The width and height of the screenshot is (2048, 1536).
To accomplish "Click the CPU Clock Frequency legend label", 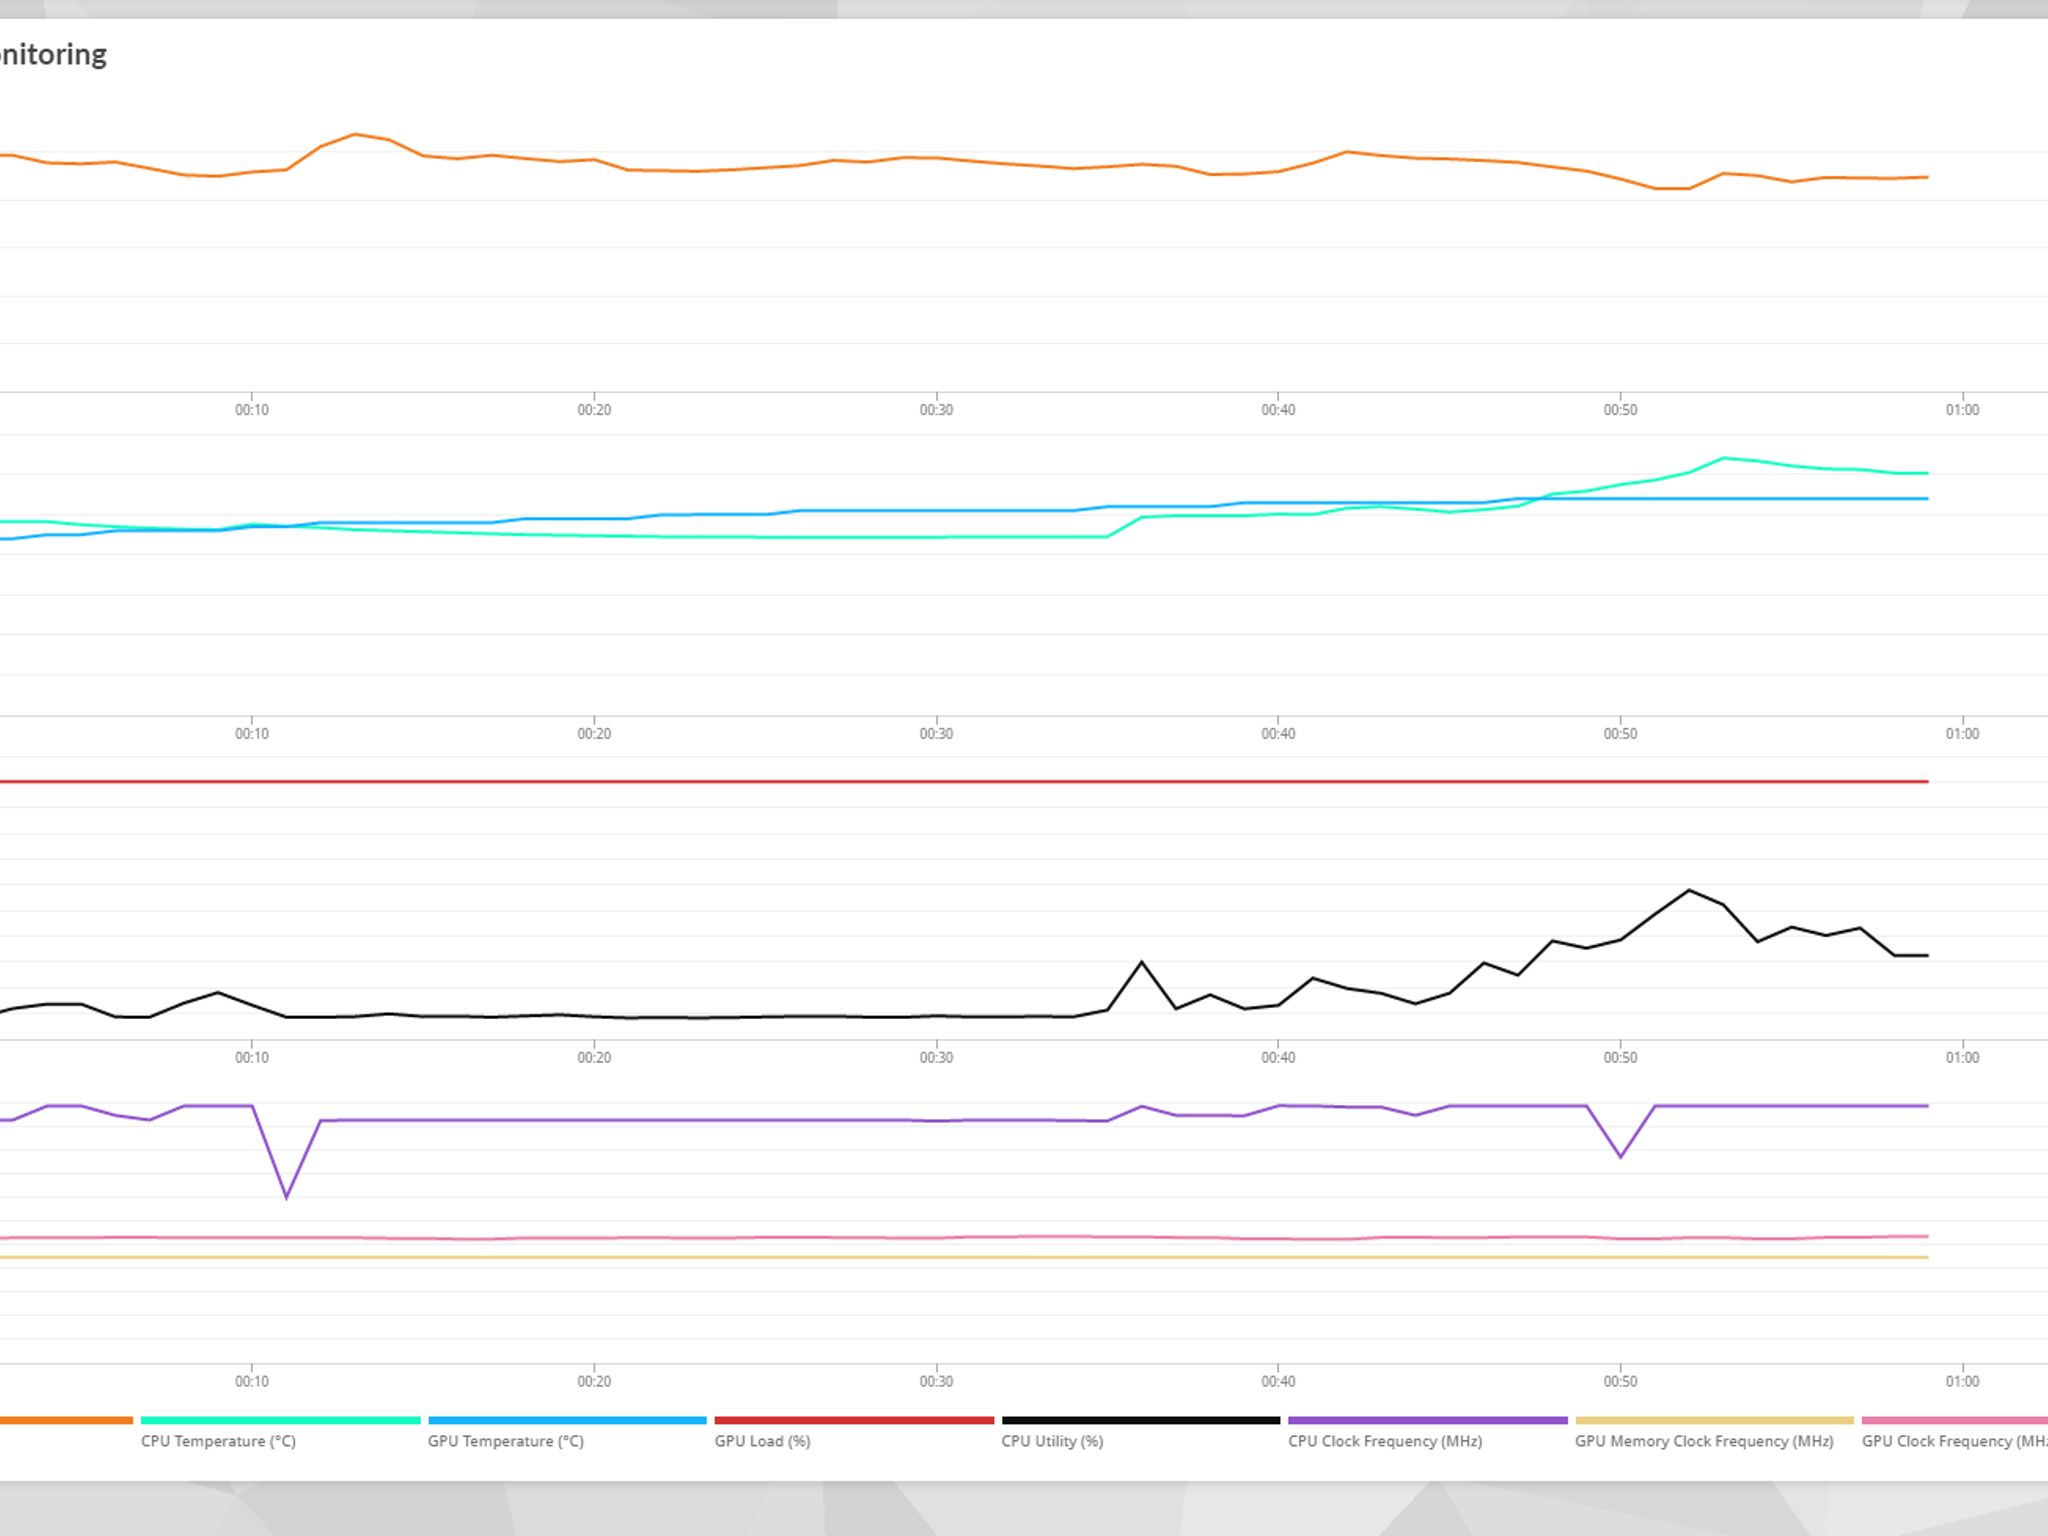I will [x=1385, y=1441].
